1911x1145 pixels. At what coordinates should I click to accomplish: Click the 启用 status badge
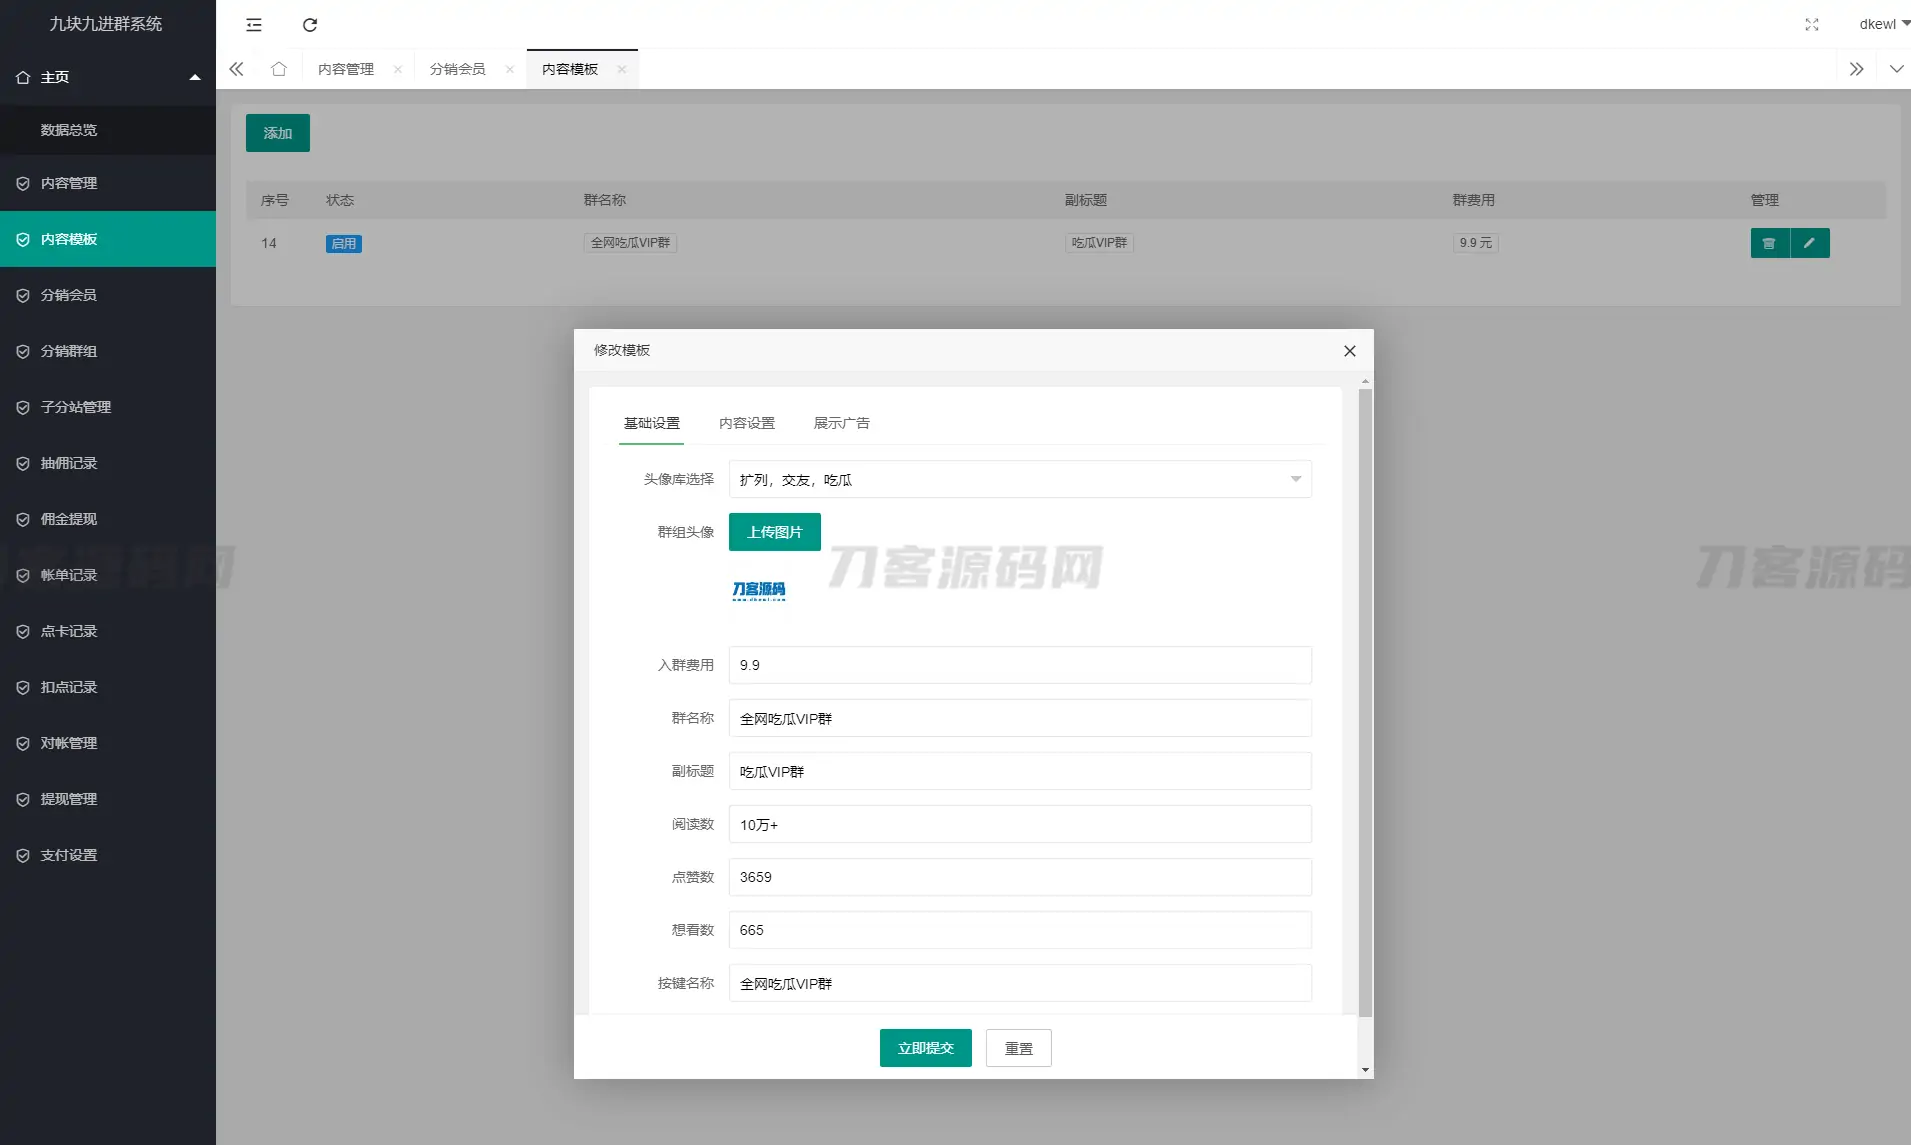[x=343, y=243]
